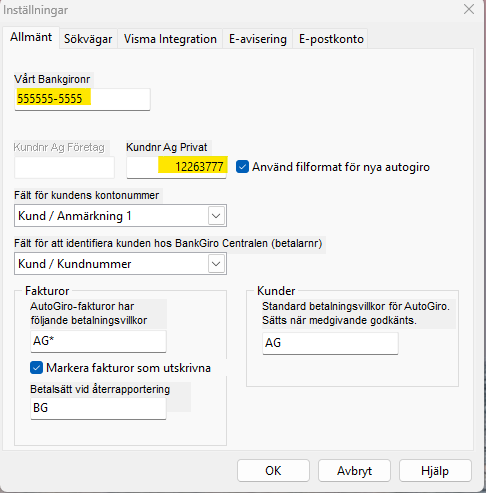Focus the Kundnr Ag Privat field
486x493 pixels.
[x=176, y=167]
